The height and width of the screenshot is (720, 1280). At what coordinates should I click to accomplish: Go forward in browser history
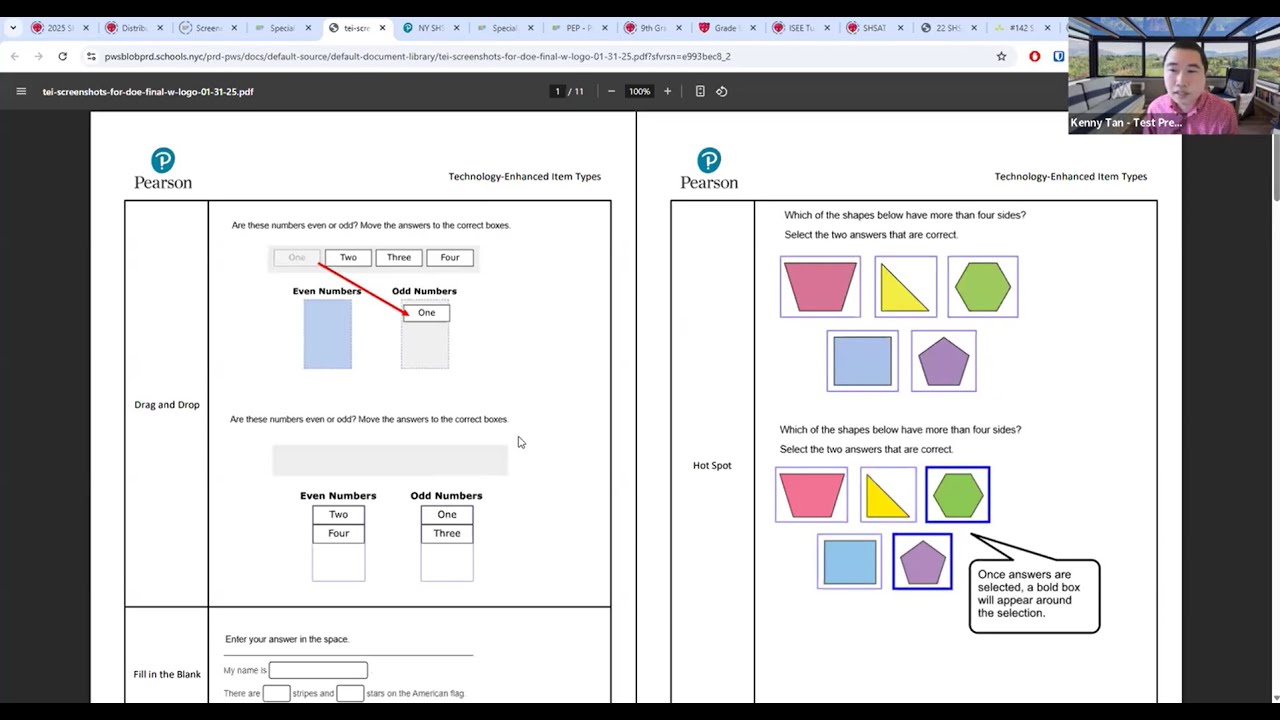(39, 56)
